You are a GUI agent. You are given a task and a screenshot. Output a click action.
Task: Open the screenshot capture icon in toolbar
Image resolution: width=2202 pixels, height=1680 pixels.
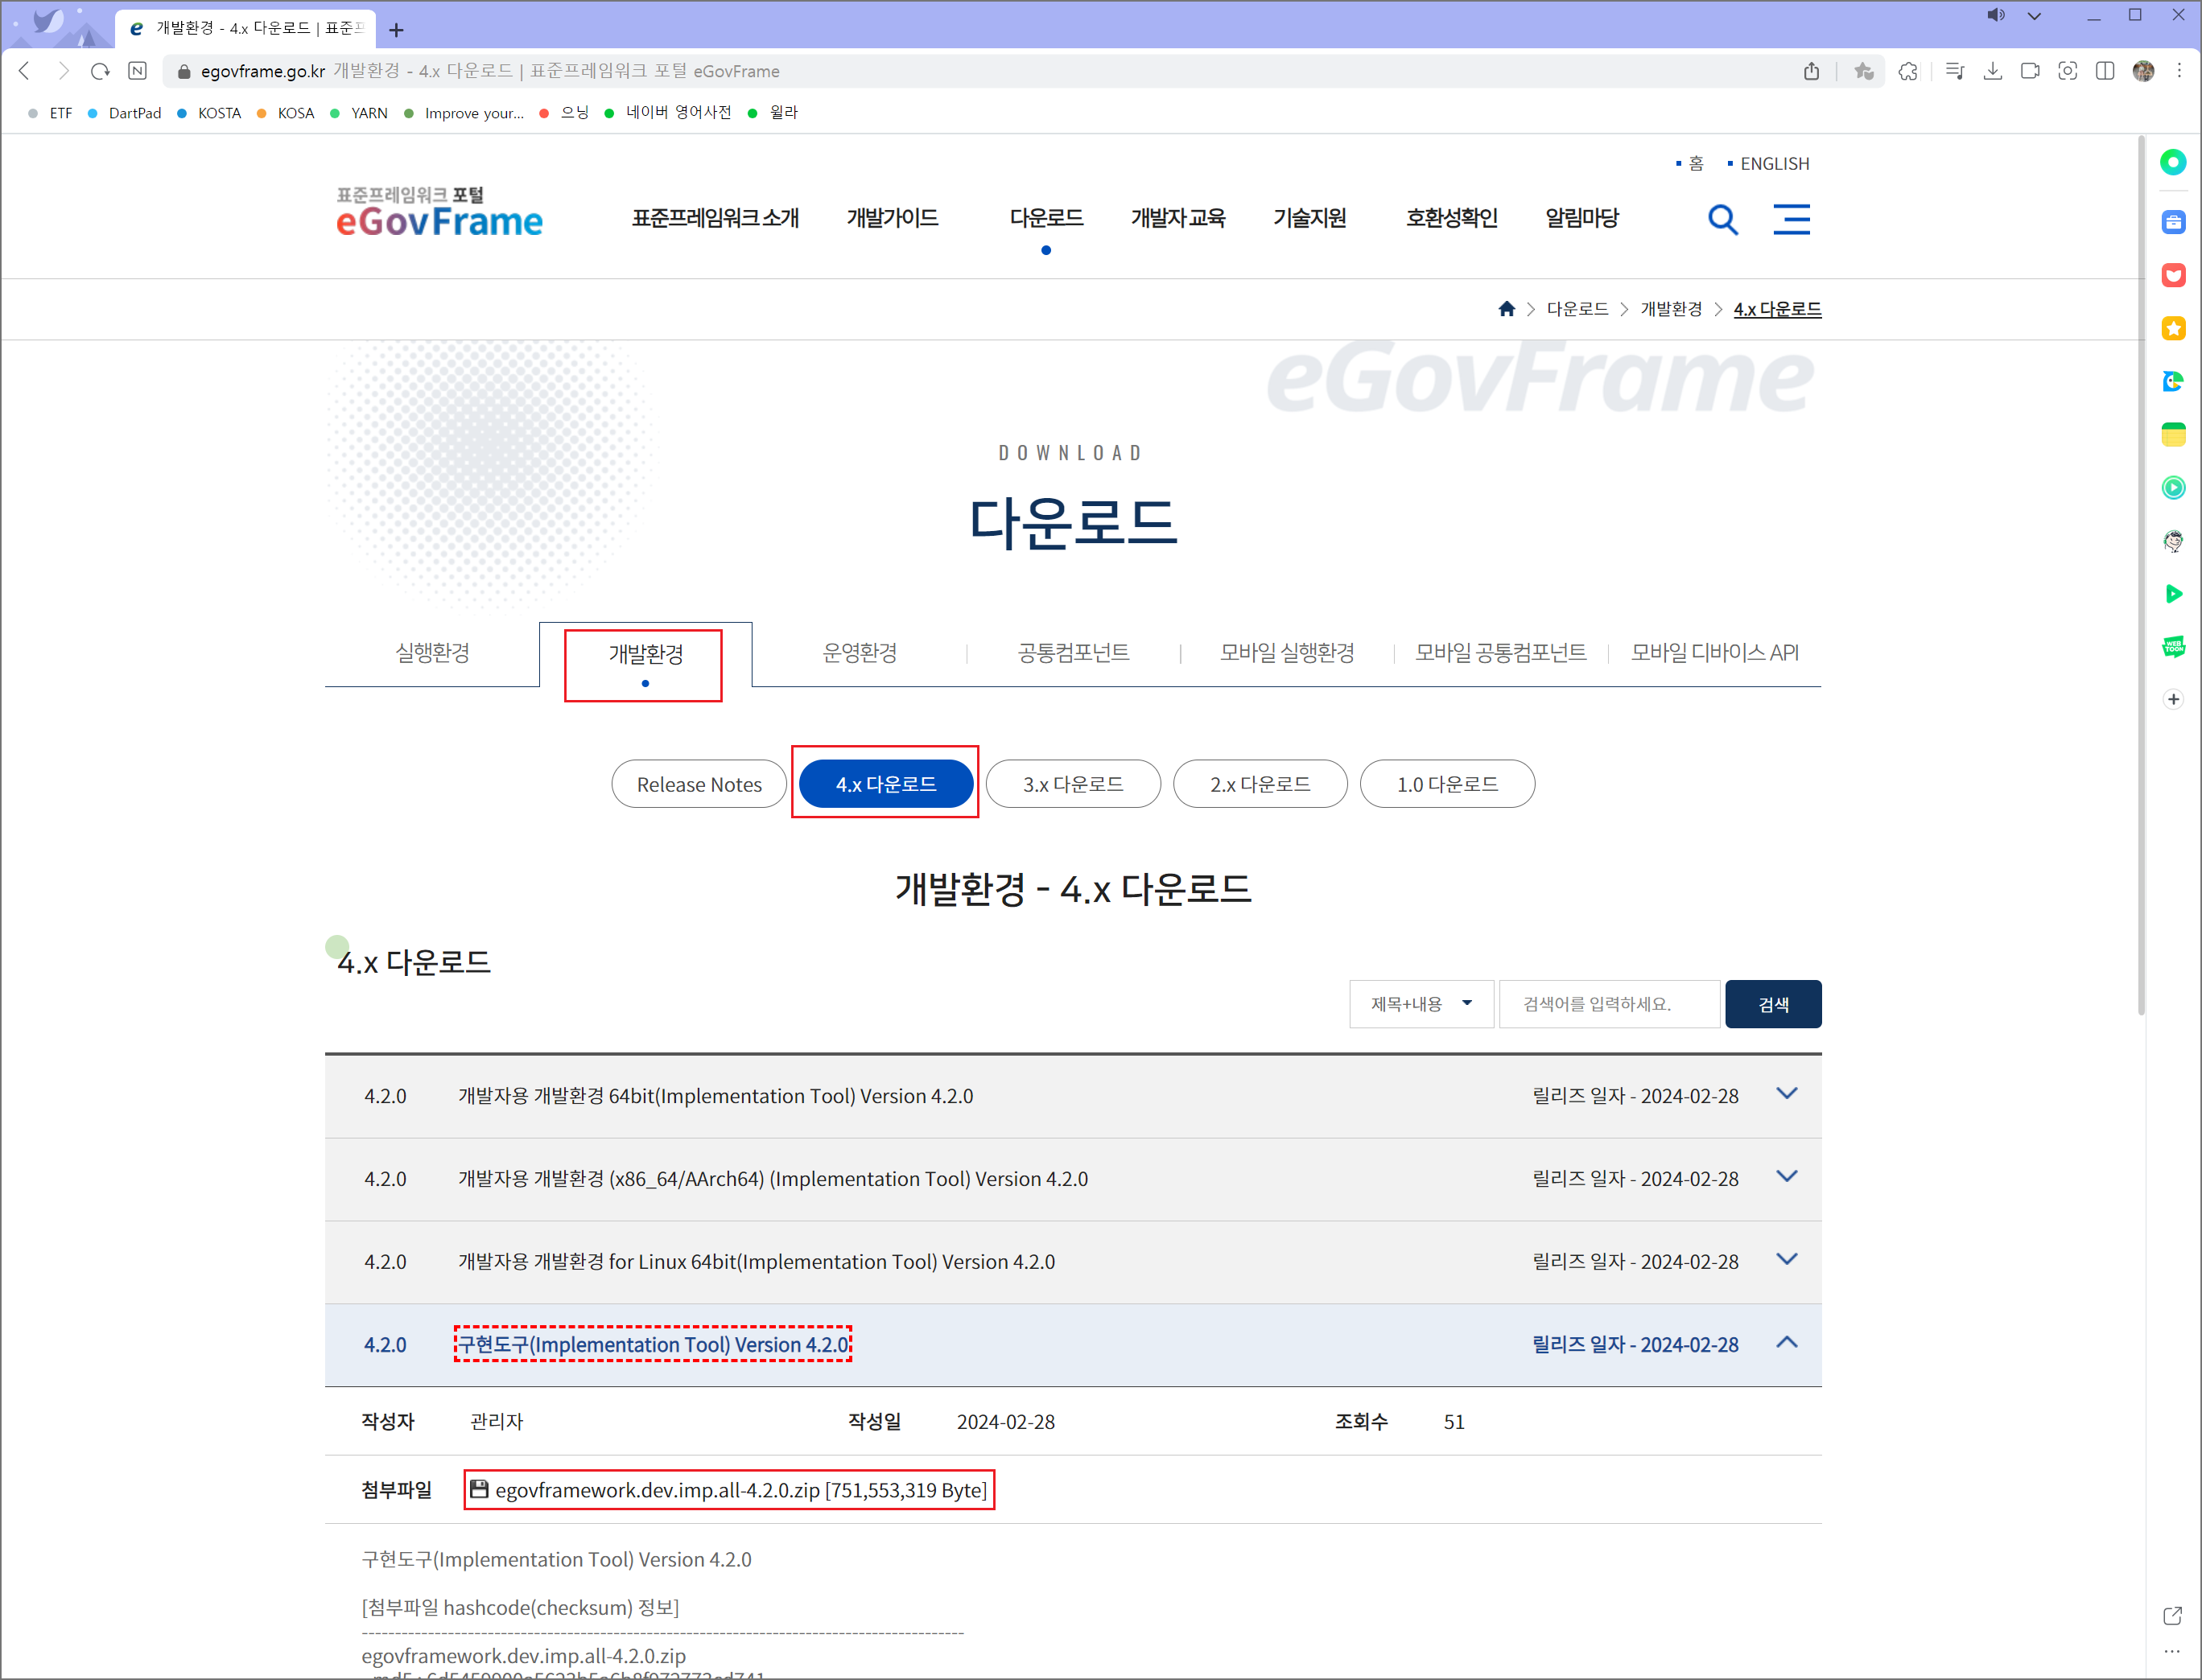click(x=2067, y=71)
